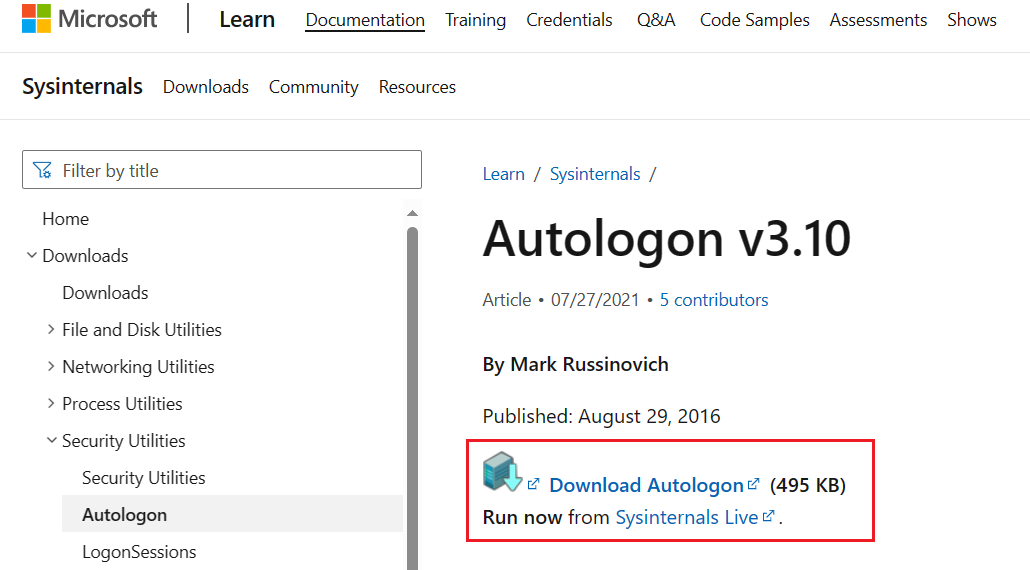Open the Documentation menu item
Image resolution: width=1030 pixels, height=570 pixels.
coord(365,20)
